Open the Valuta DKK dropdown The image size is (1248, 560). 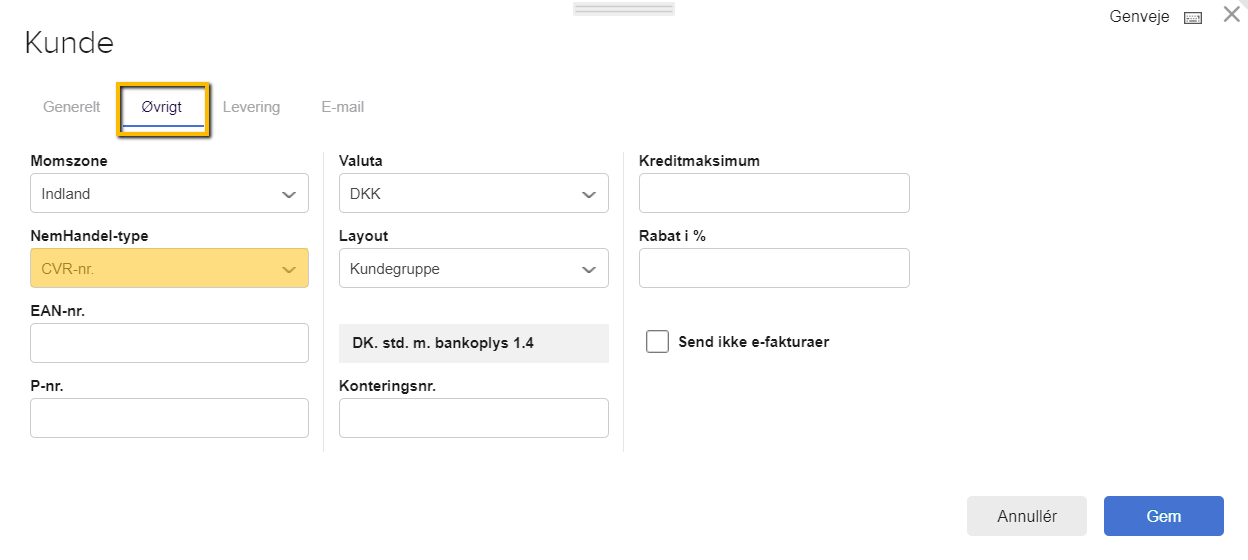474,193
